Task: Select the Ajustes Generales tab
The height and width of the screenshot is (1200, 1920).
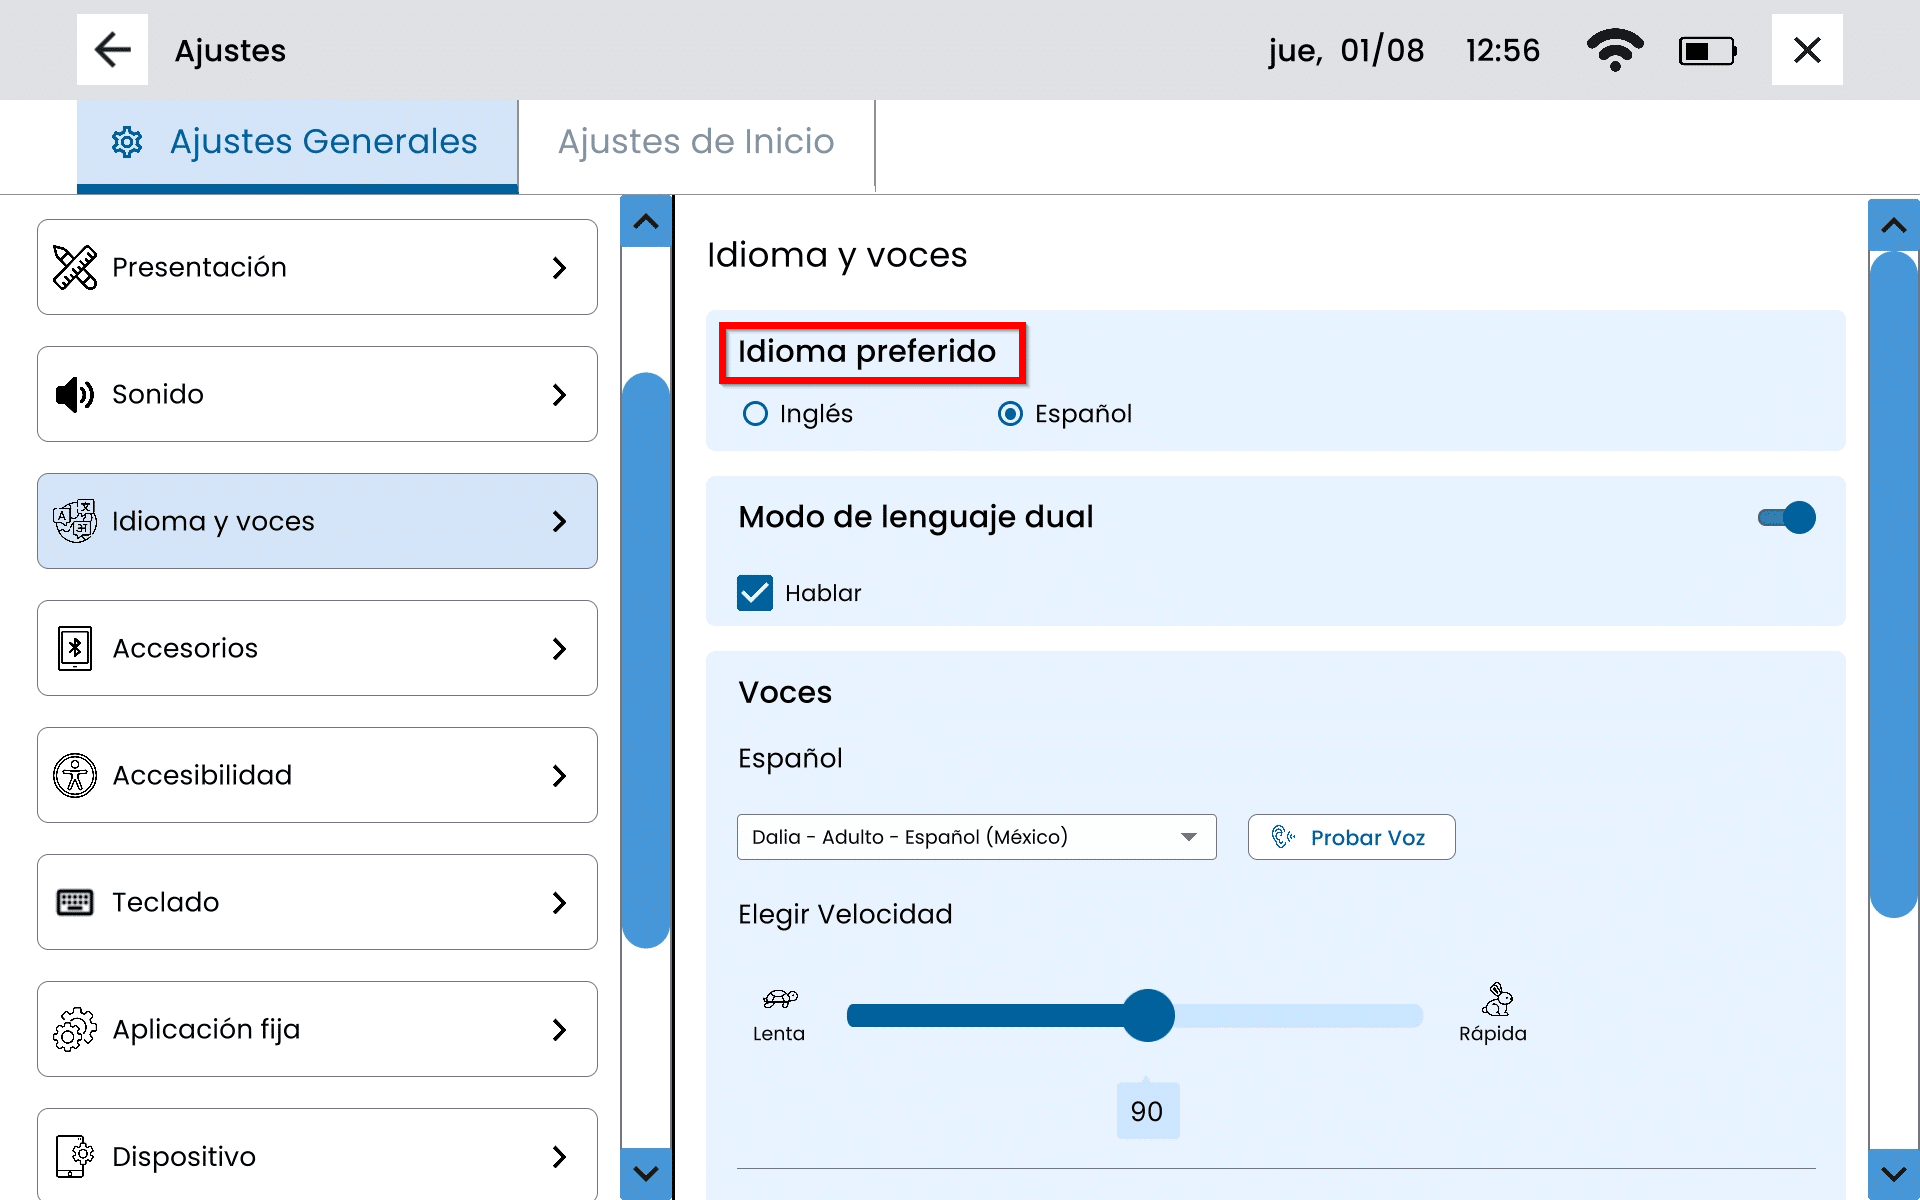Action: coord(297,142)
